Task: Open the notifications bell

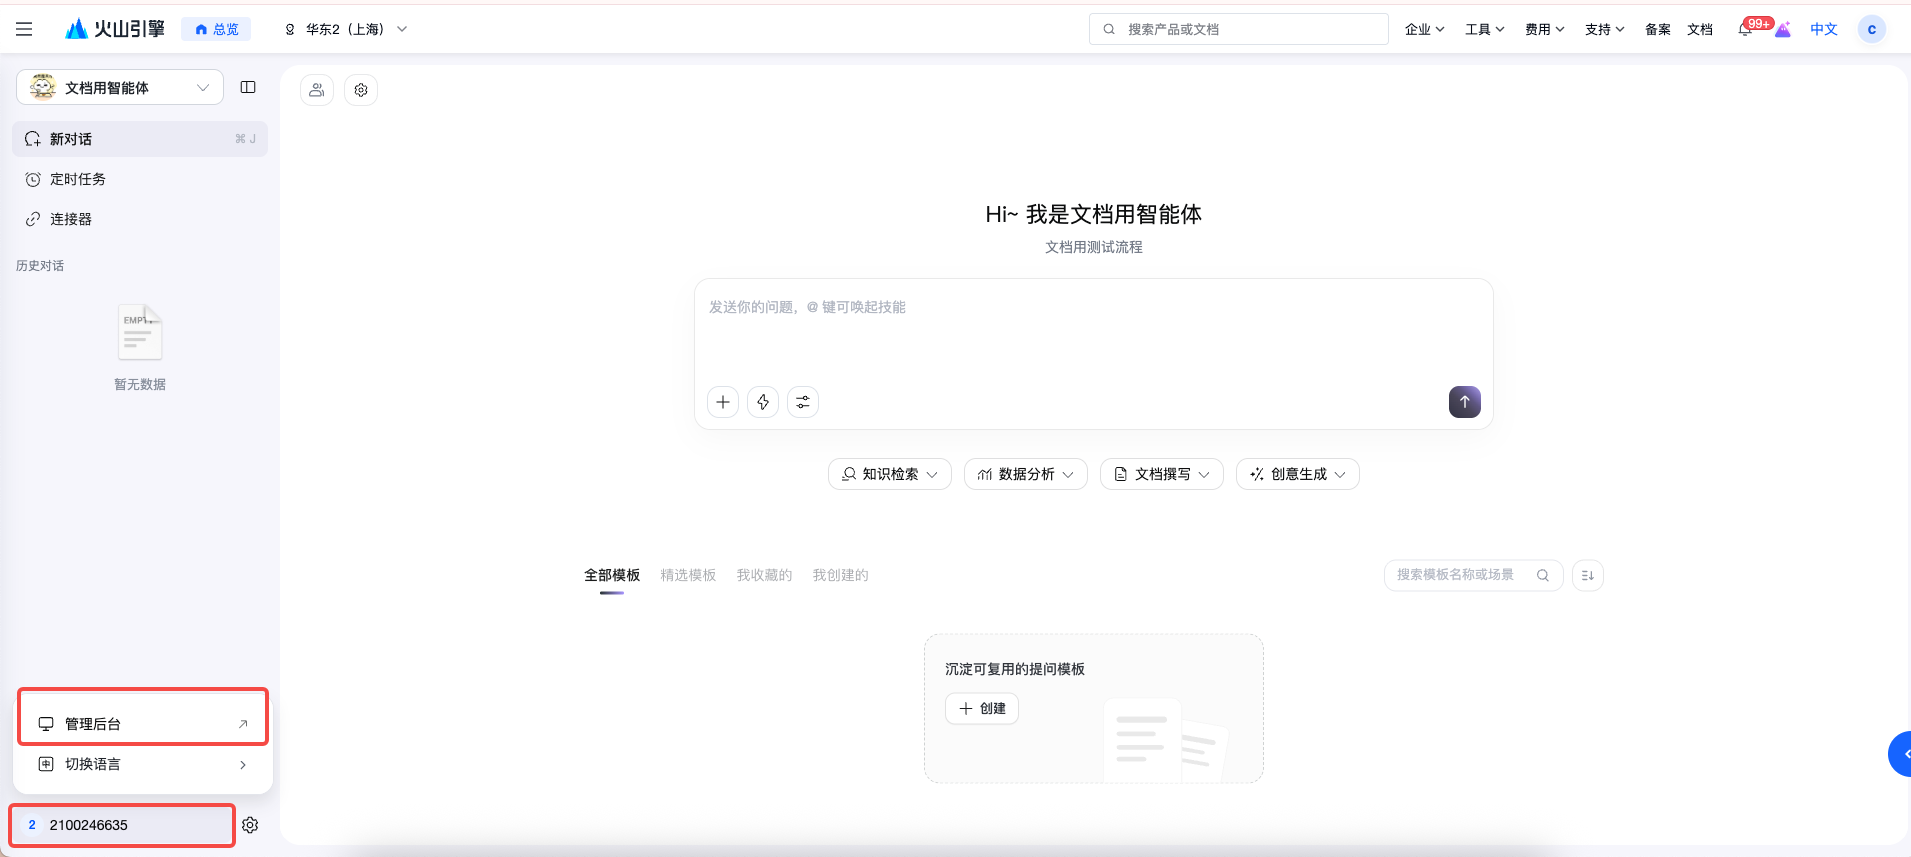Action: (x=1745, y=30)
